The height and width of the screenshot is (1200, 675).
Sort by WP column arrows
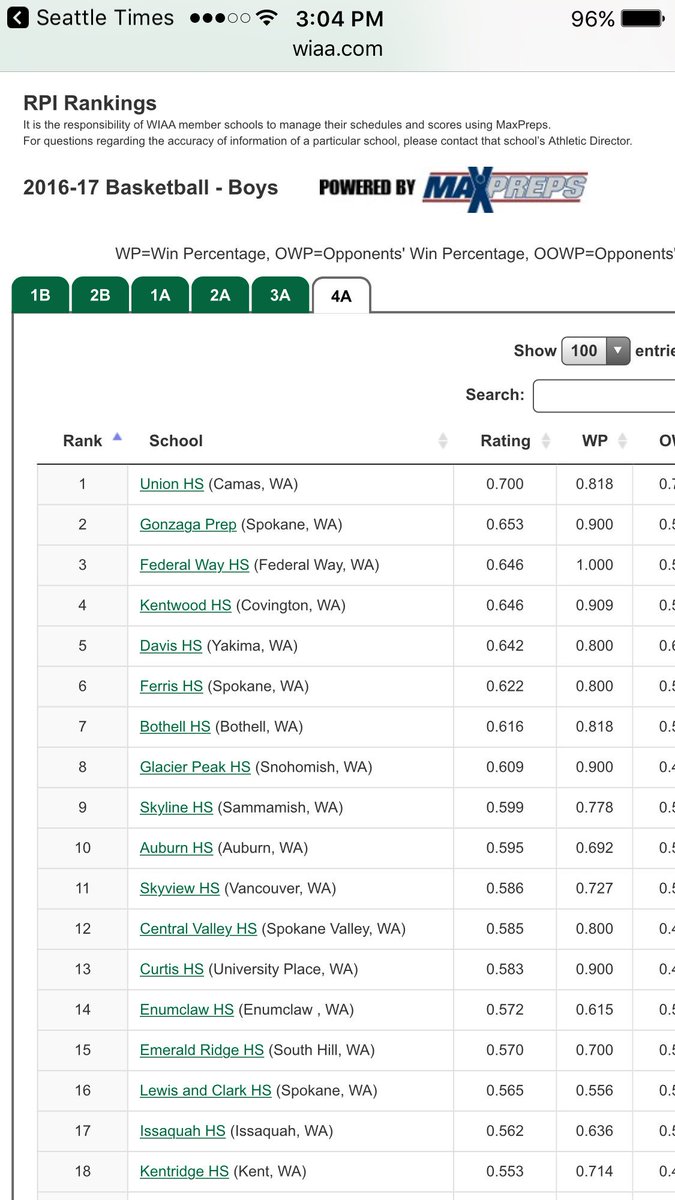pyautogui.click(x=622, y=441)
